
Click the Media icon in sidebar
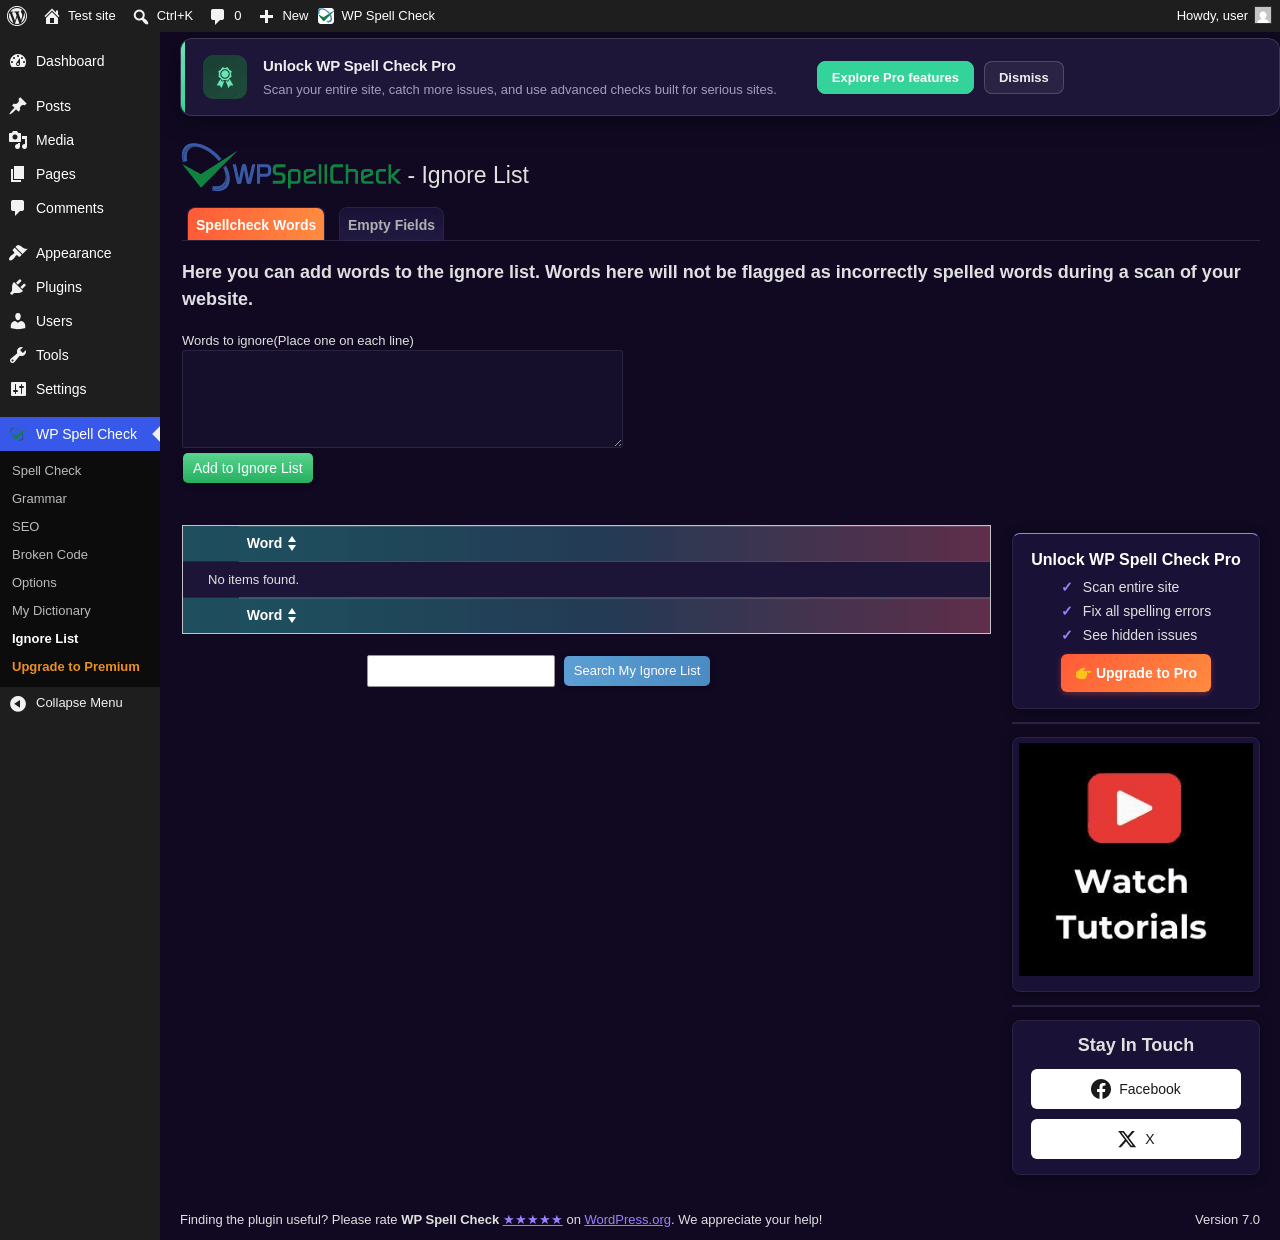pyautogui.click(x=18, y=140)
